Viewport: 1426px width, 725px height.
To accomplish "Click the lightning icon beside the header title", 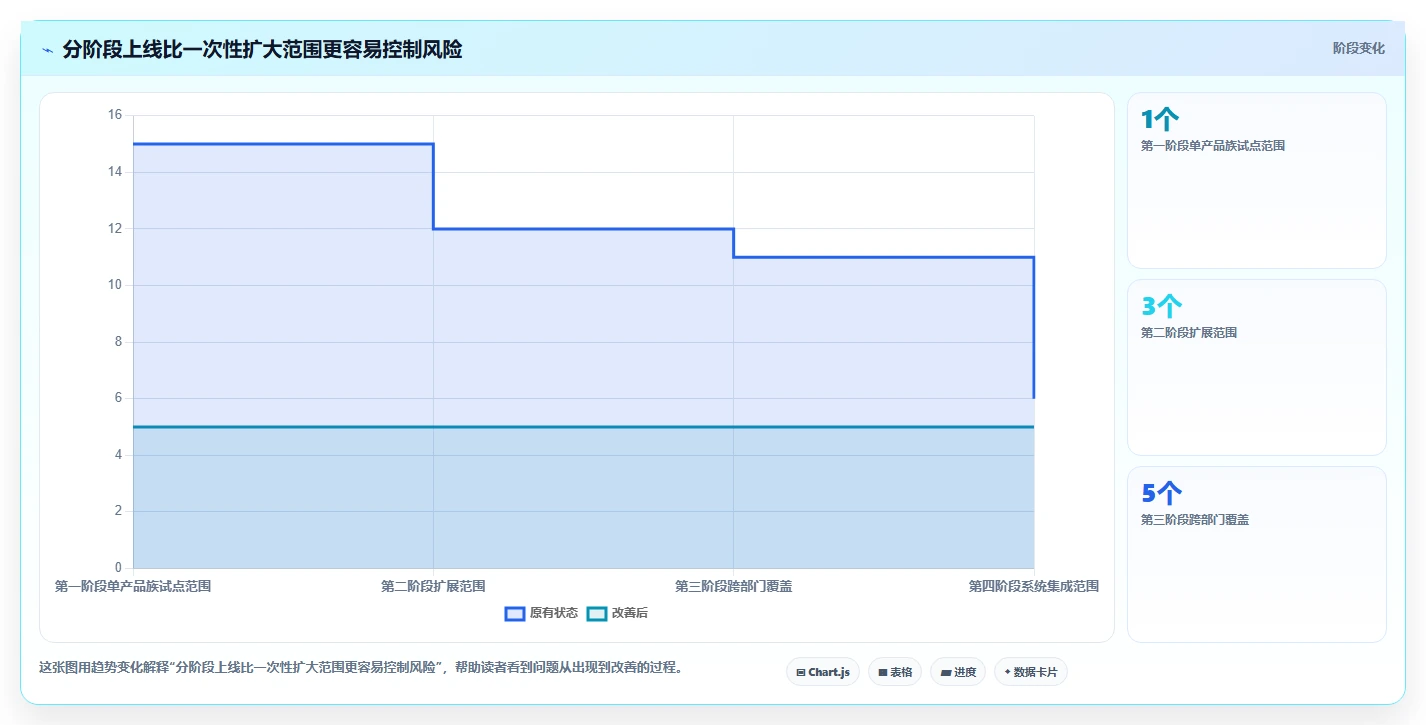I will (47, 50).
